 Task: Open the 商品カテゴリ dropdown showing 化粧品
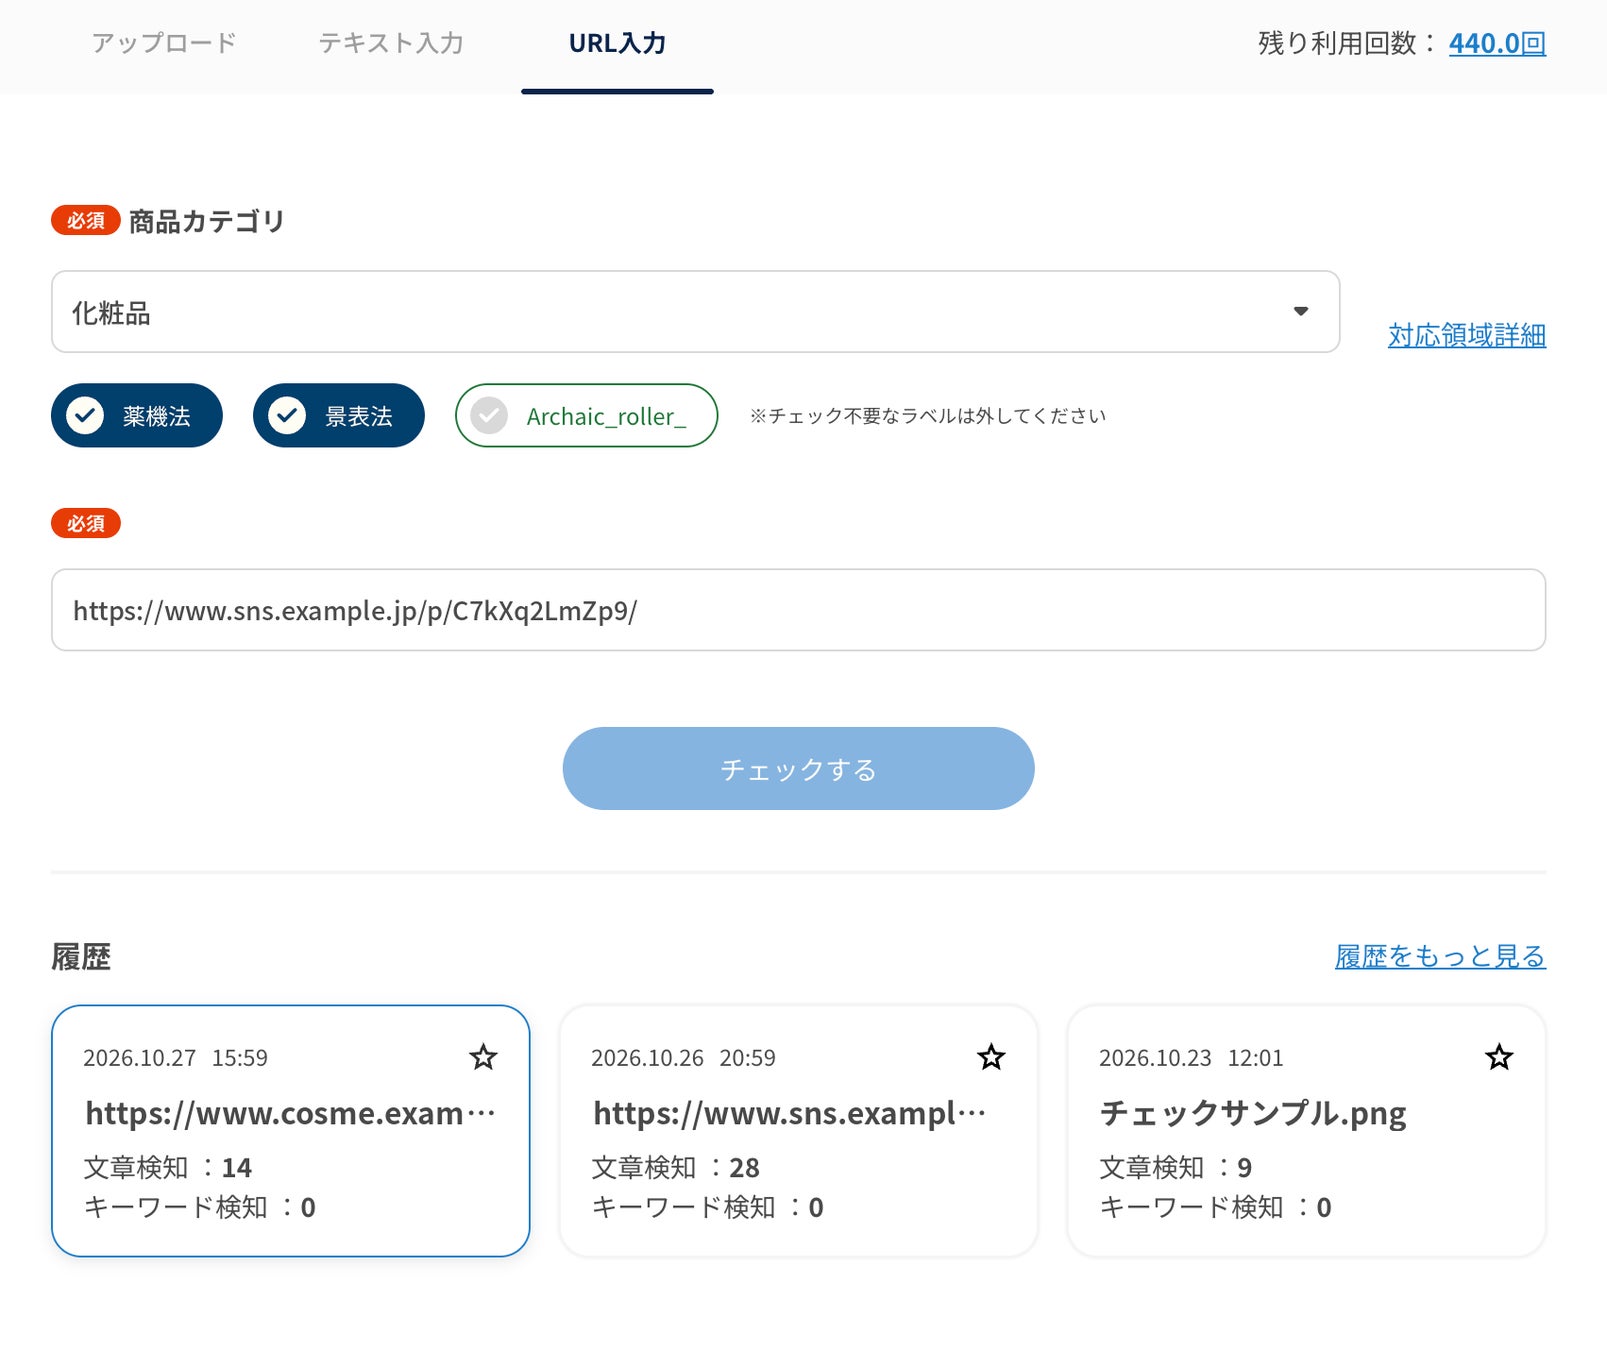click(x=695, y=311)
